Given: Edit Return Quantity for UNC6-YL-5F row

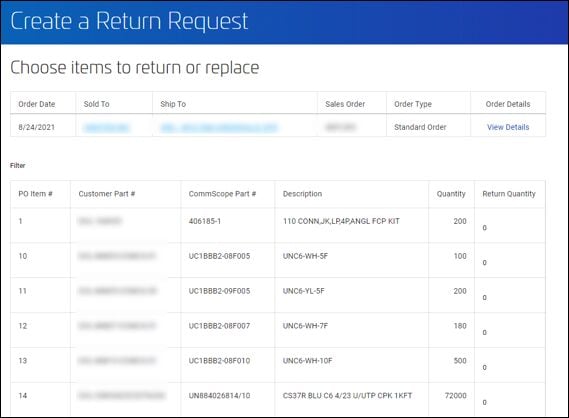Looking at the screenshot, I should coord(484,298).
